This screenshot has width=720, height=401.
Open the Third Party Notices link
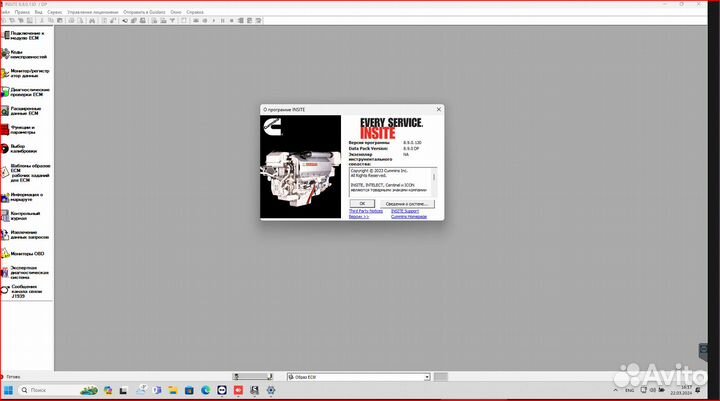point(365,211)
